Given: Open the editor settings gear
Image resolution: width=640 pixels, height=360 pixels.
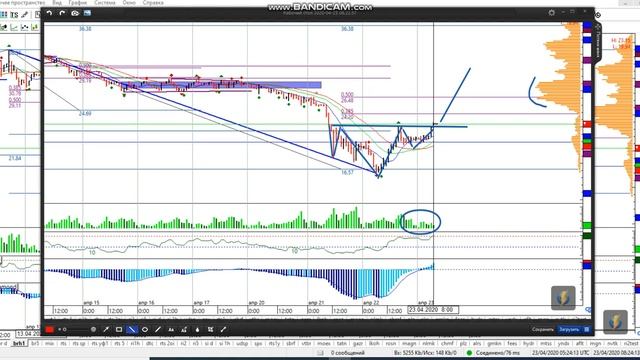Looking at the screenshot, I should (551, 13).
